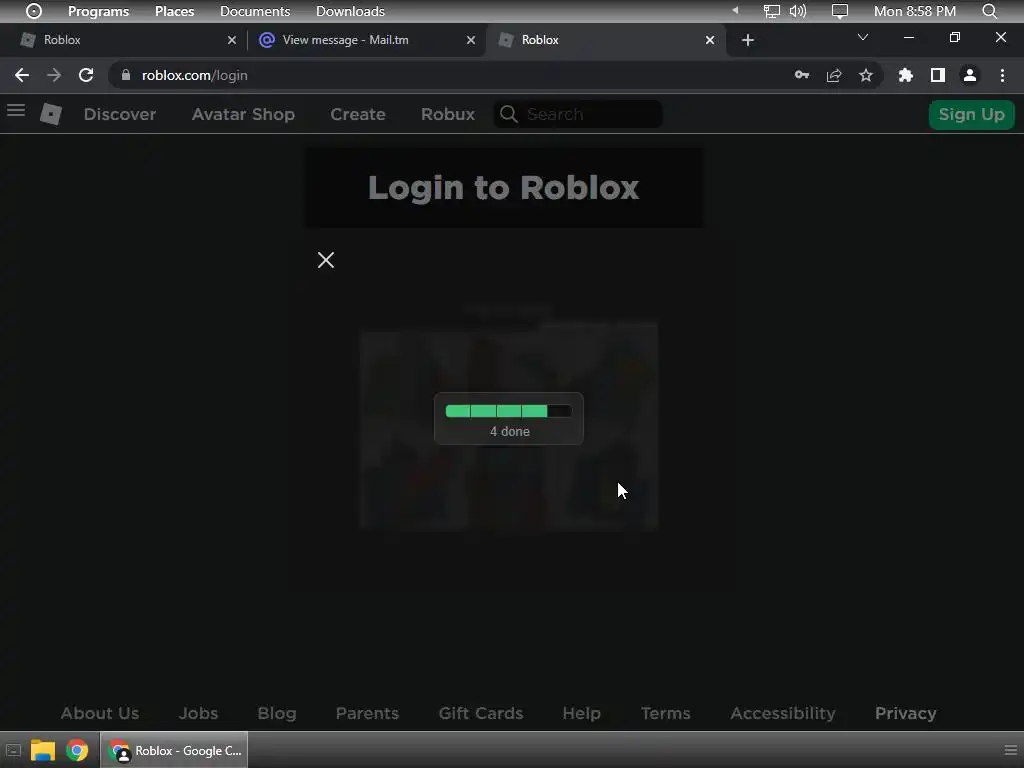The width and height of the screenshot is (1024, 768).
Task: Click the 'Login to Roblox' heading
Action: pyautogui.click(x=504, y=188)
